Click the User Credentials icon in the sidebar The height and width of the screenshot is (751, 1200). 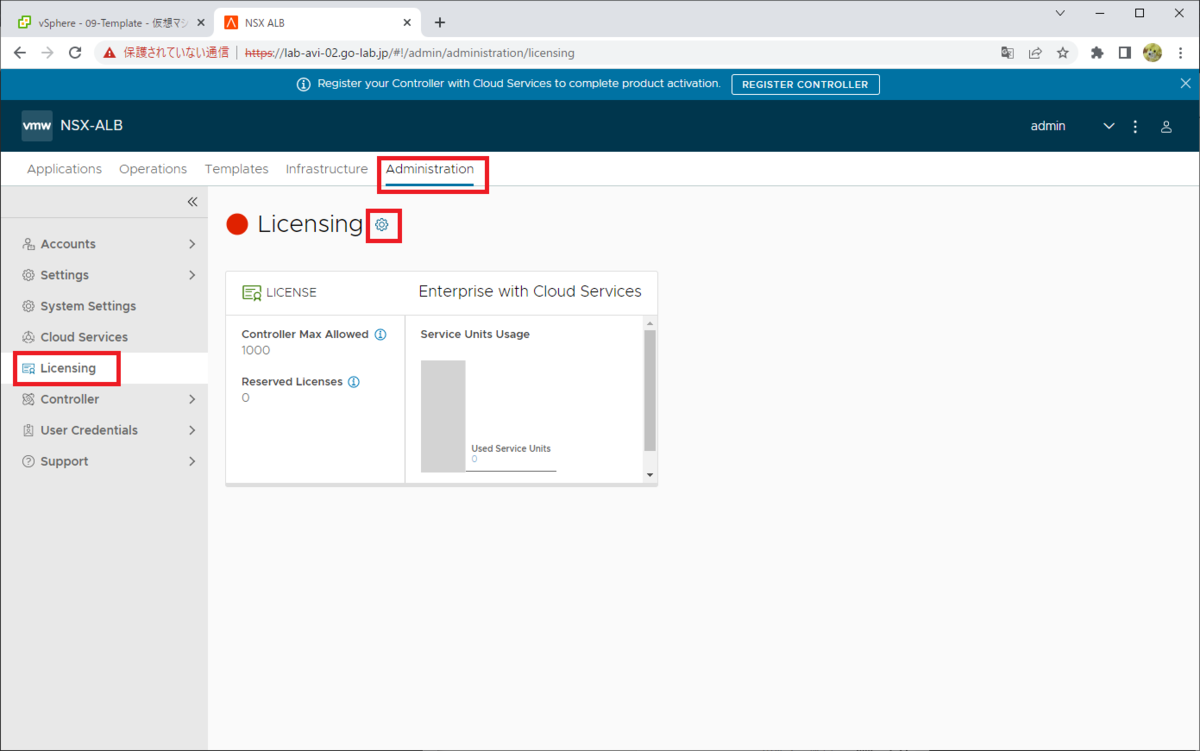point(29,430)
